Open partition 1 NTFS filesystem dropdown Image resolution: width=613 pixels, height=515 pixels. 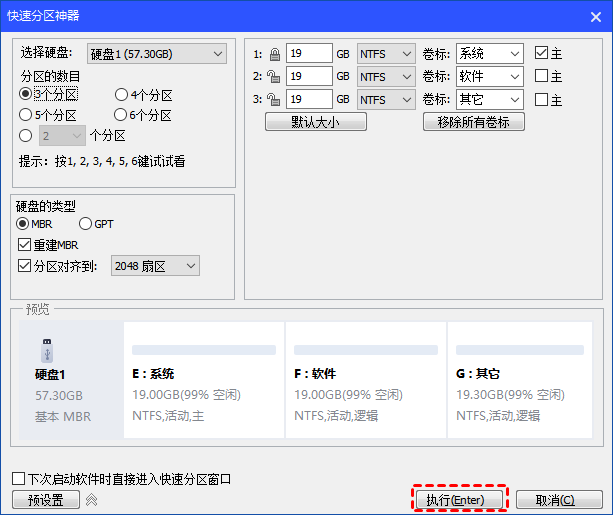tap(386, 54)
